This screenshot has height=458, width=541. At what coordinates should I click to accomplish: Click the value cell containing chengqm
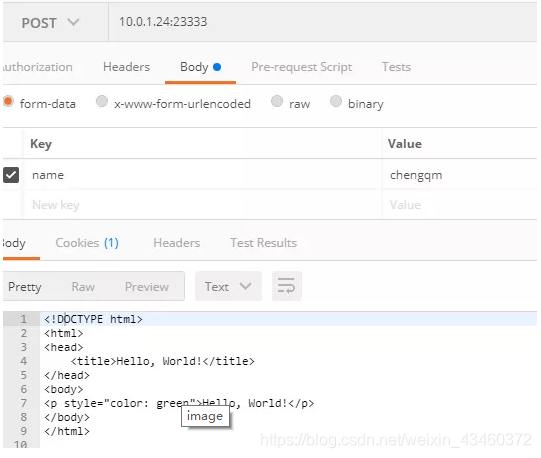click(460, 175)
